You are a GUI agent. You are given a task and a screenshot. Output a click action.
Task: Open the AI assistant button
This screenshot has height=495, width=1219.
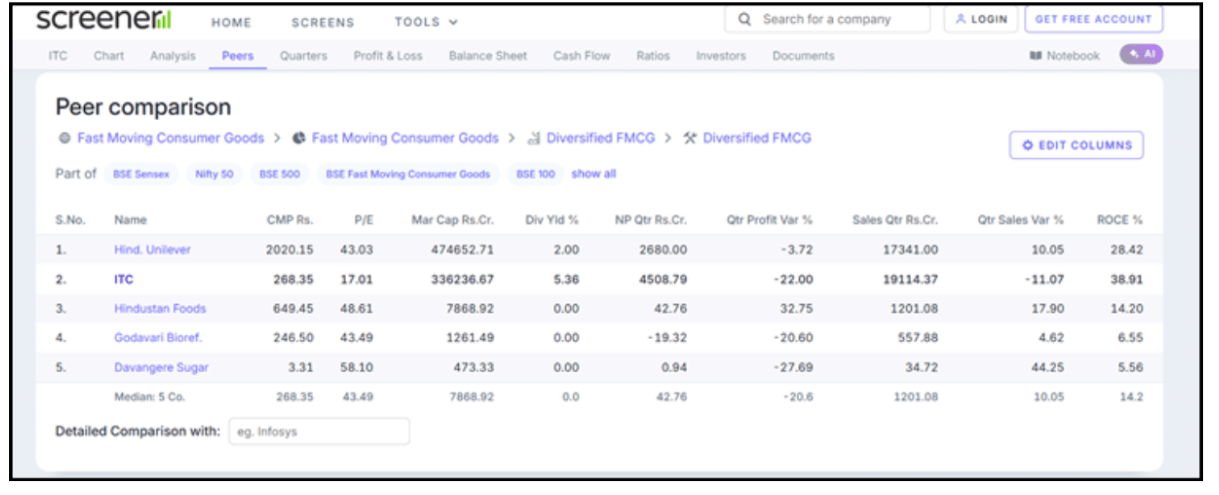coord(1141,55)
